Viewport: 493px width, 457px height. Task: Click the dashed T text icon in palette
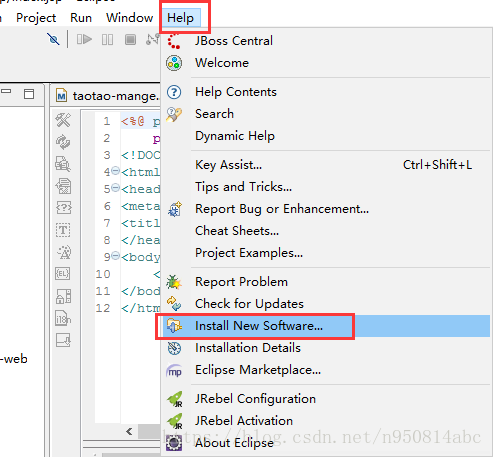pos(63,230)
